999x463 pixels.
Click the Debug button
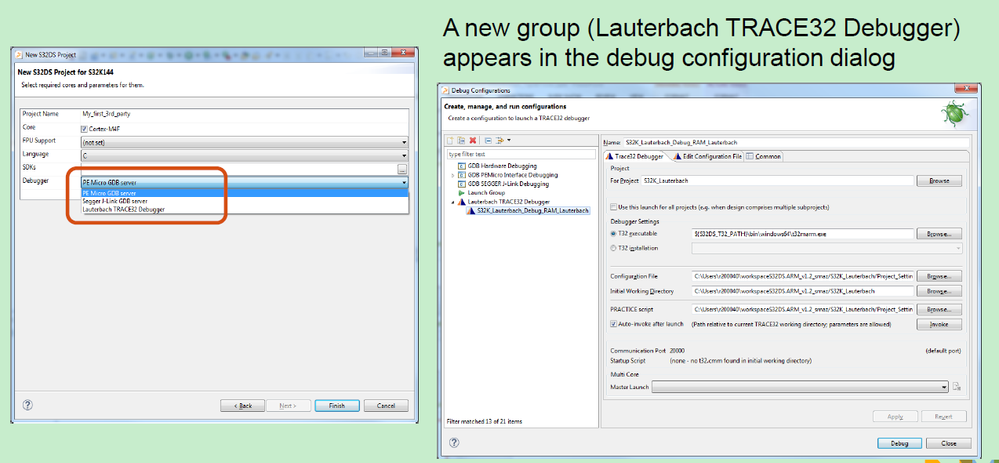tap(900, 443)
